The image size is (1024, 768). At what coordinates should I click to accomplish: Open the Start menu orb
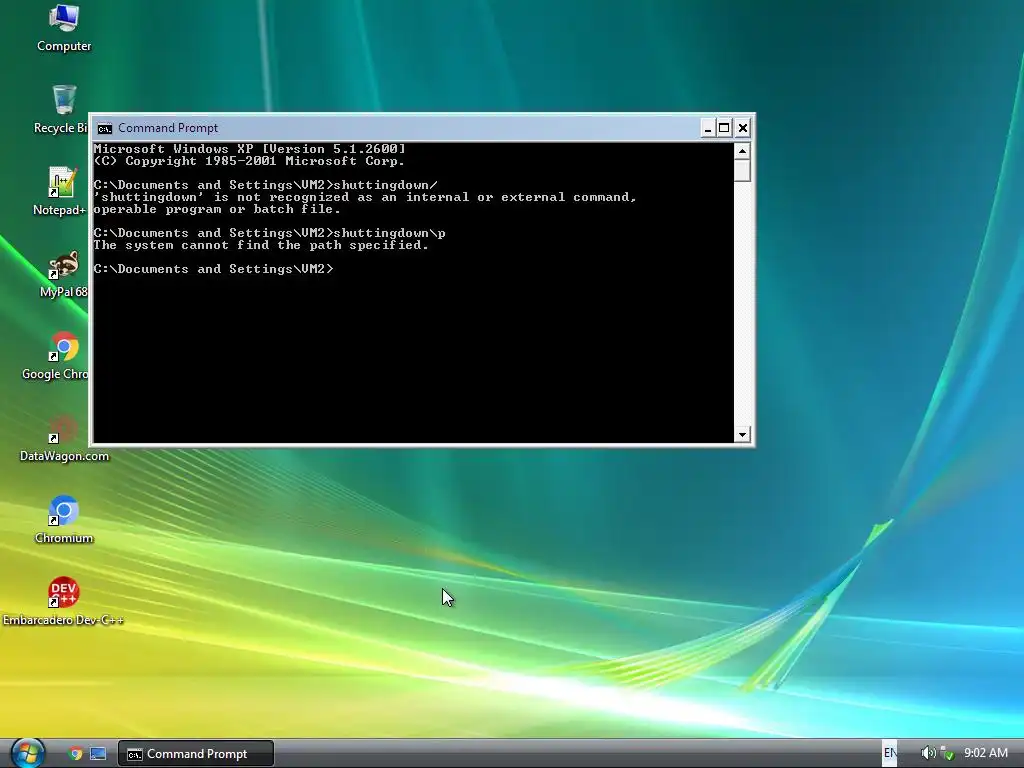click(28, 753)
